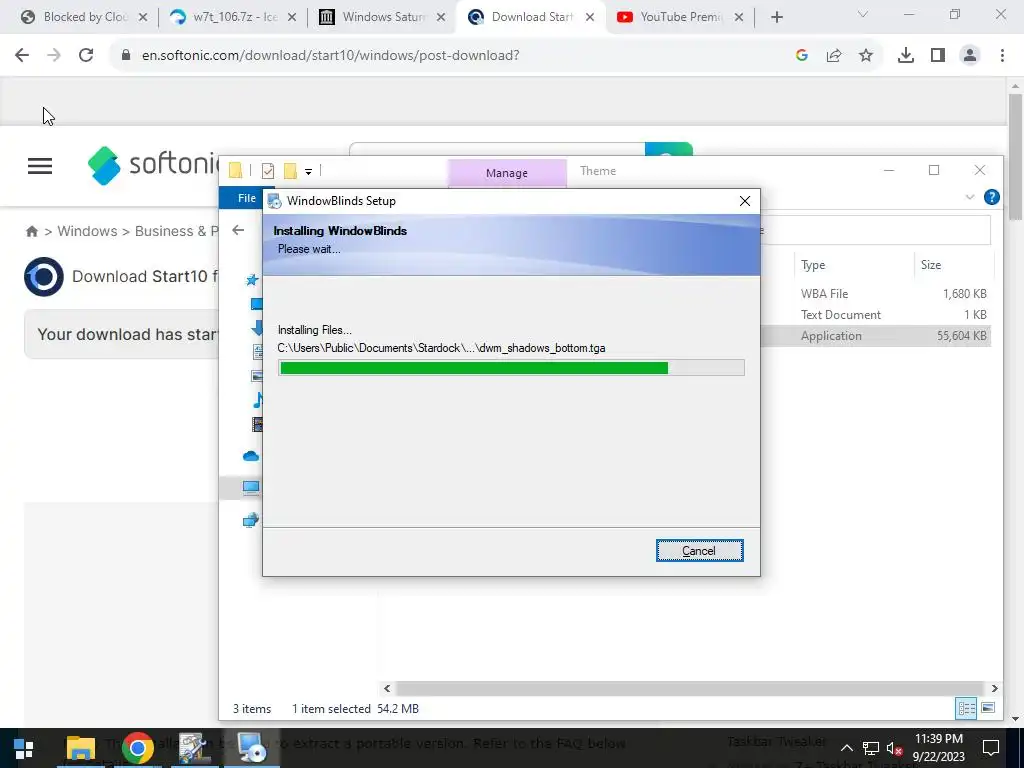Open the Quick Access toolbar dropdown arrow

click(x=308, y=171)
